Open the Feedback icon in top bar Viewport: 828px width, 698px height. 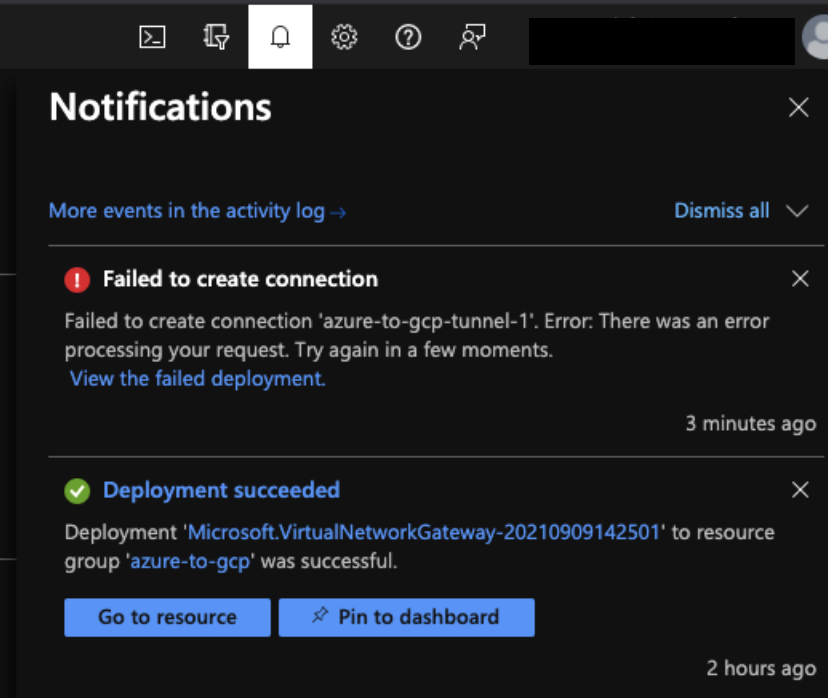click(471, 37)
